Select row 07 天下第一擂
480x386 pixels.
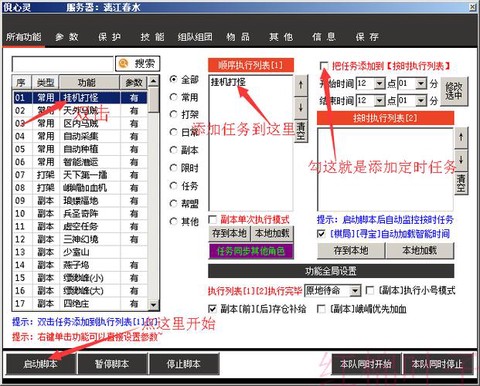coord(80,175)
